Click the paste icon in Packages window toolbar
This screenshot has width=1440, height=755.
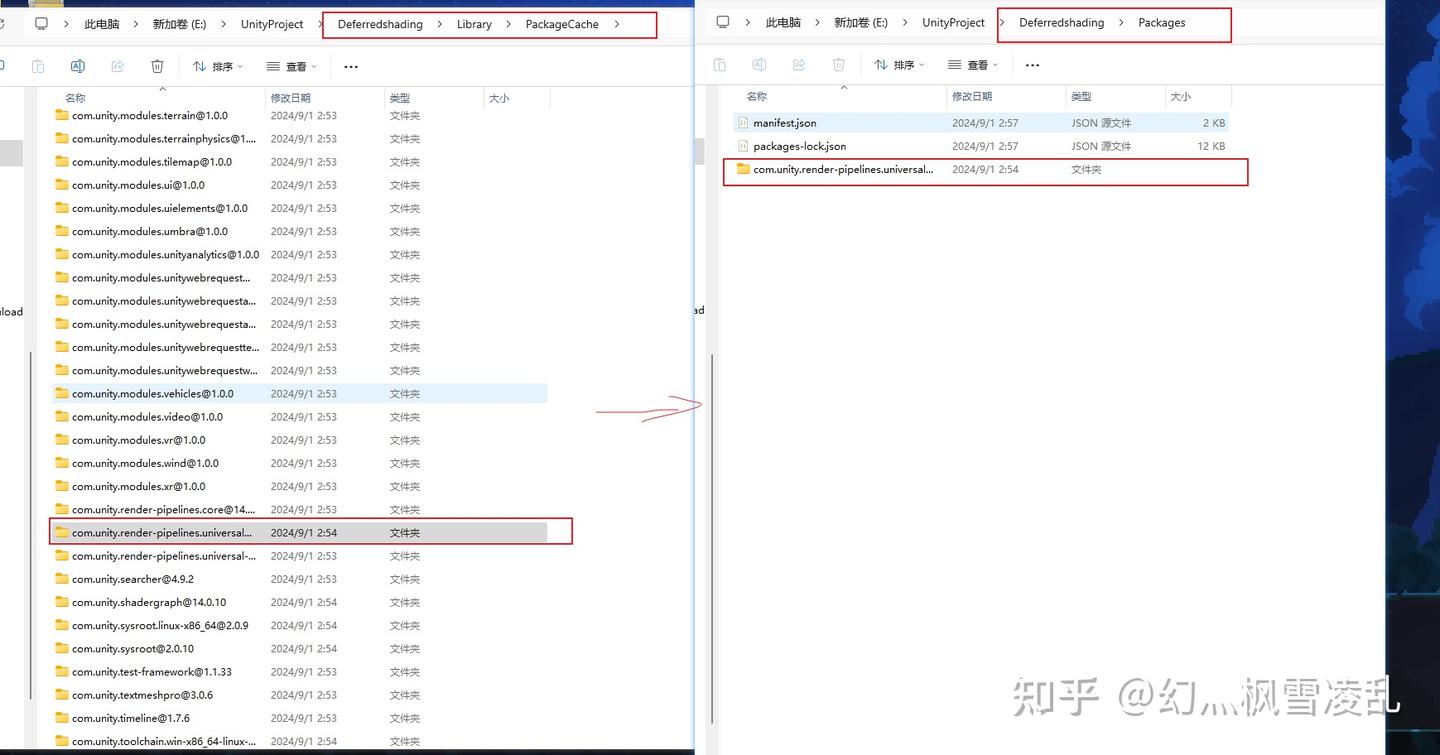pos(719,64)
